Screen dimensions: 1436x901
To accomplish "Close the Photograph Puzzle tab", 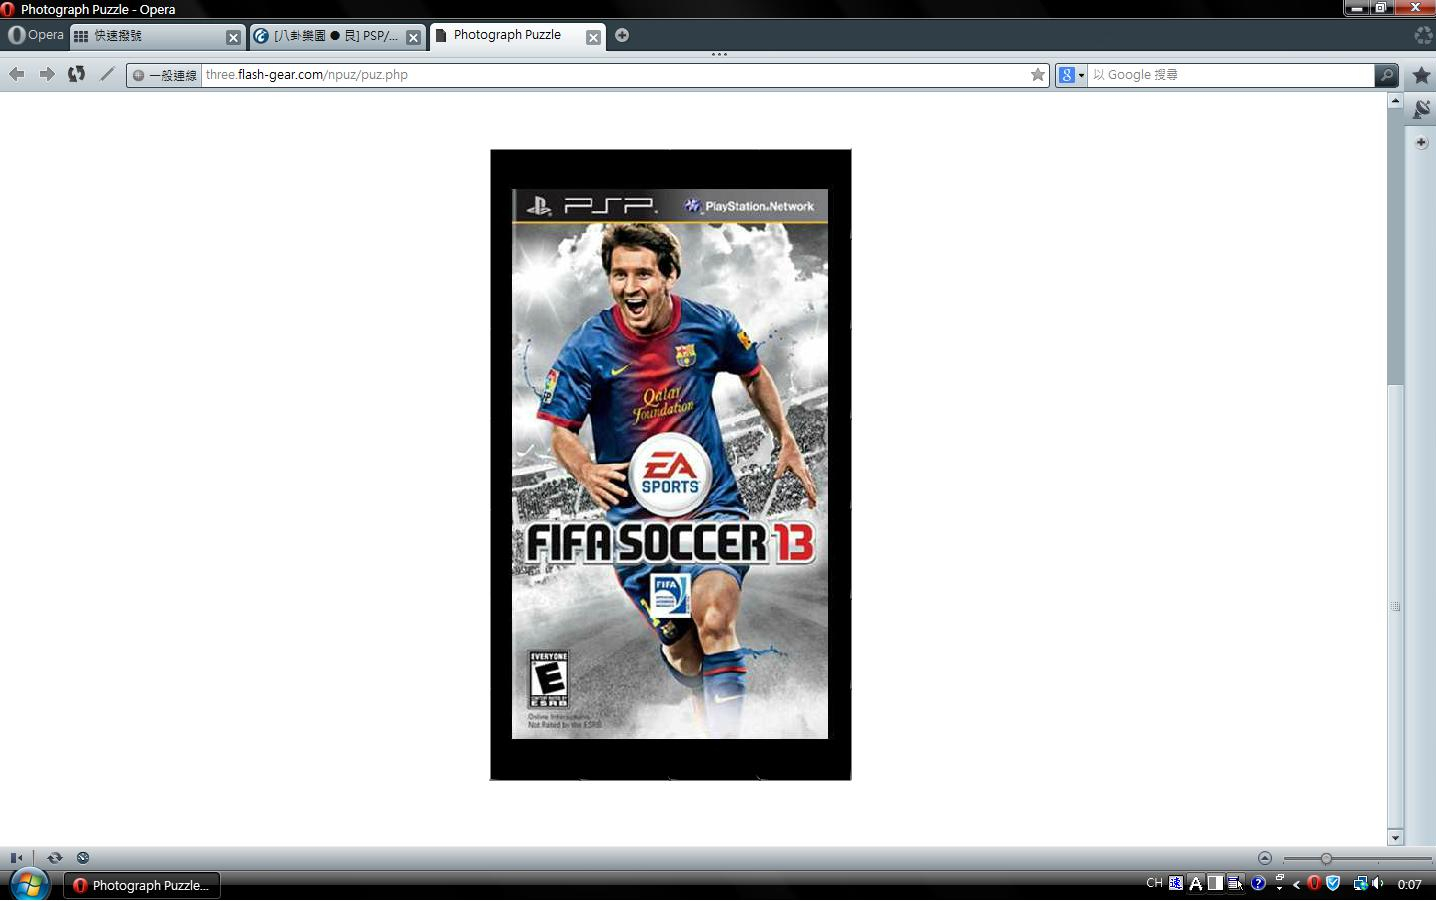I will tap(593, 37).
